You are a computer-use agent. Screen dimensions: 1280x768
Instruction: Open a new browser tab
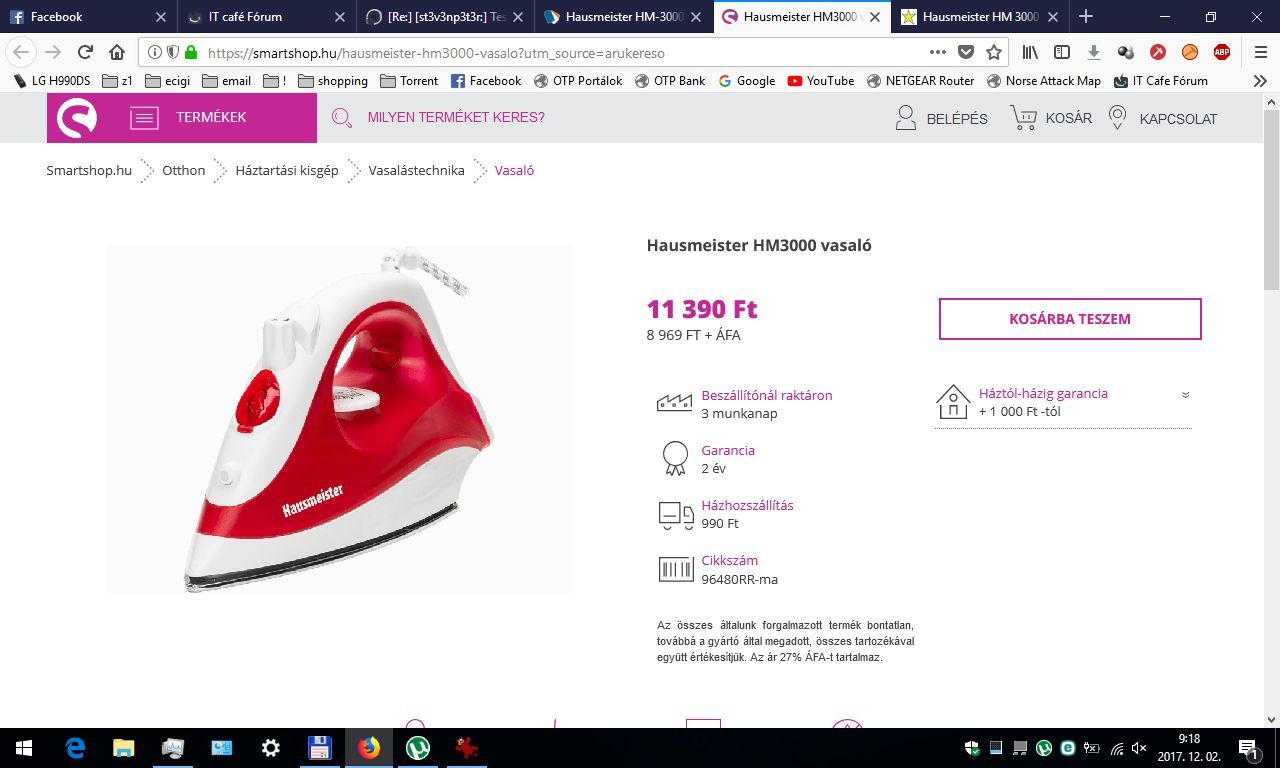click(1086, 16)
